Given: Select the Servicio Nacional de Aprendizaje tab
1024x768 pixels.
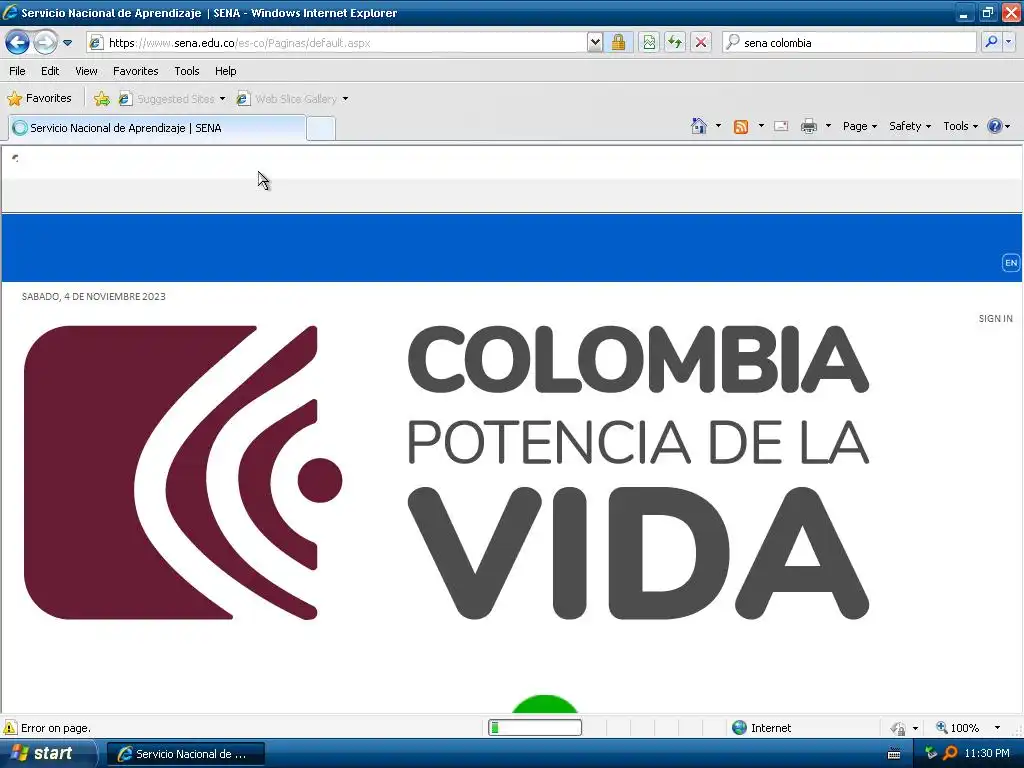Looking at the screenshot, I should tap(157, 128).
